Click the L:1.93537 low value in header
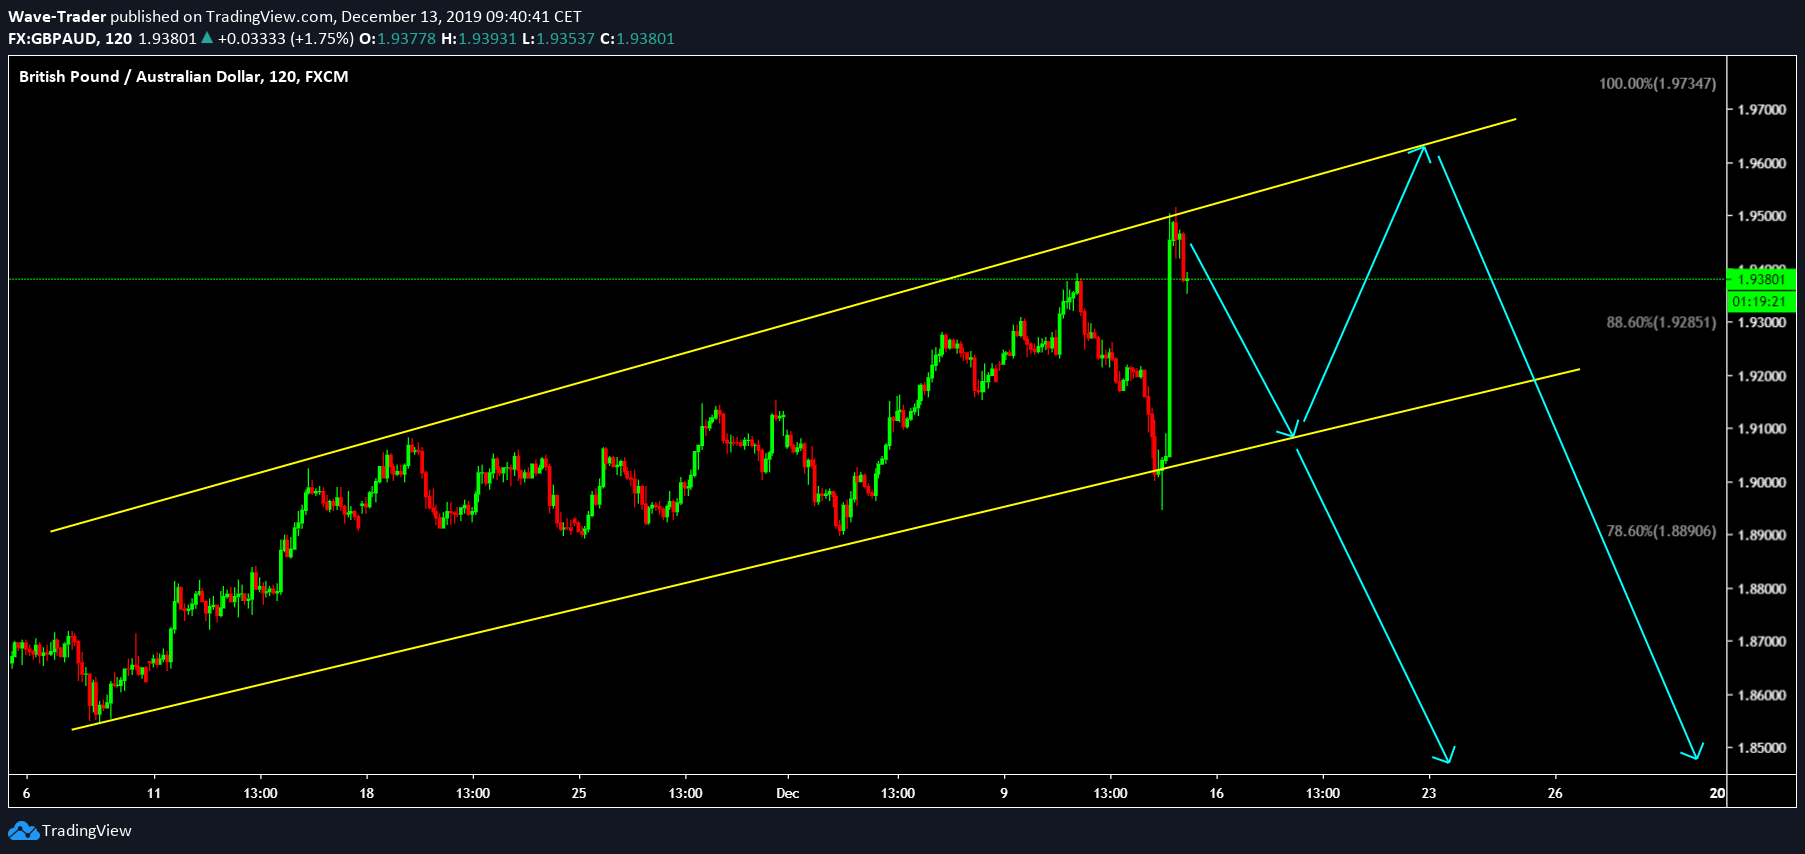 tap(558, 38)
